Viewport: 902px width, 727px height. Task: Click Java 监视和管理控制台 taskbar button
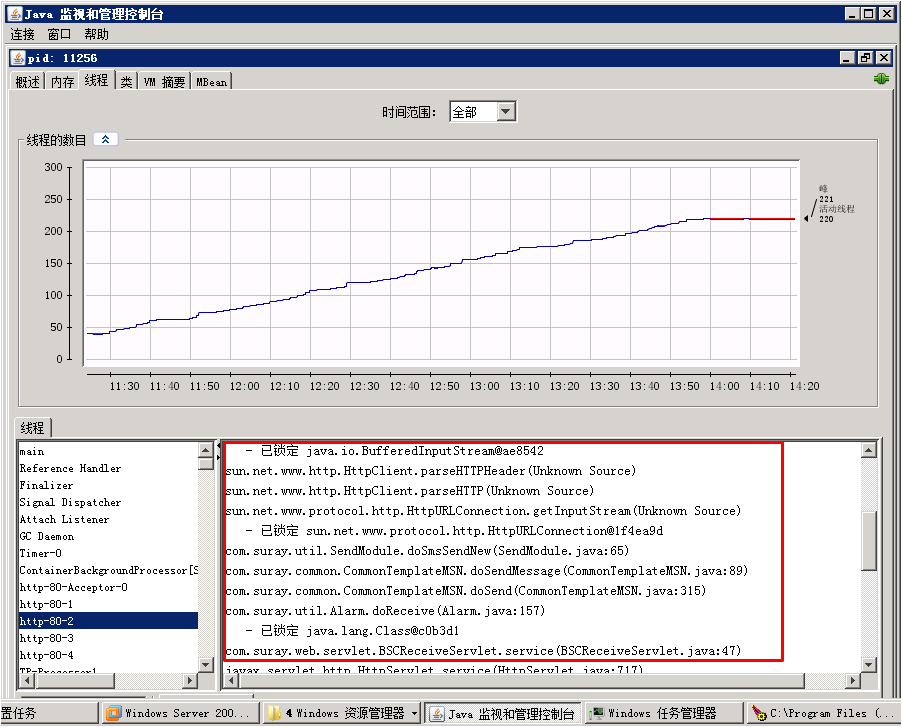click(x=503, y=713)
